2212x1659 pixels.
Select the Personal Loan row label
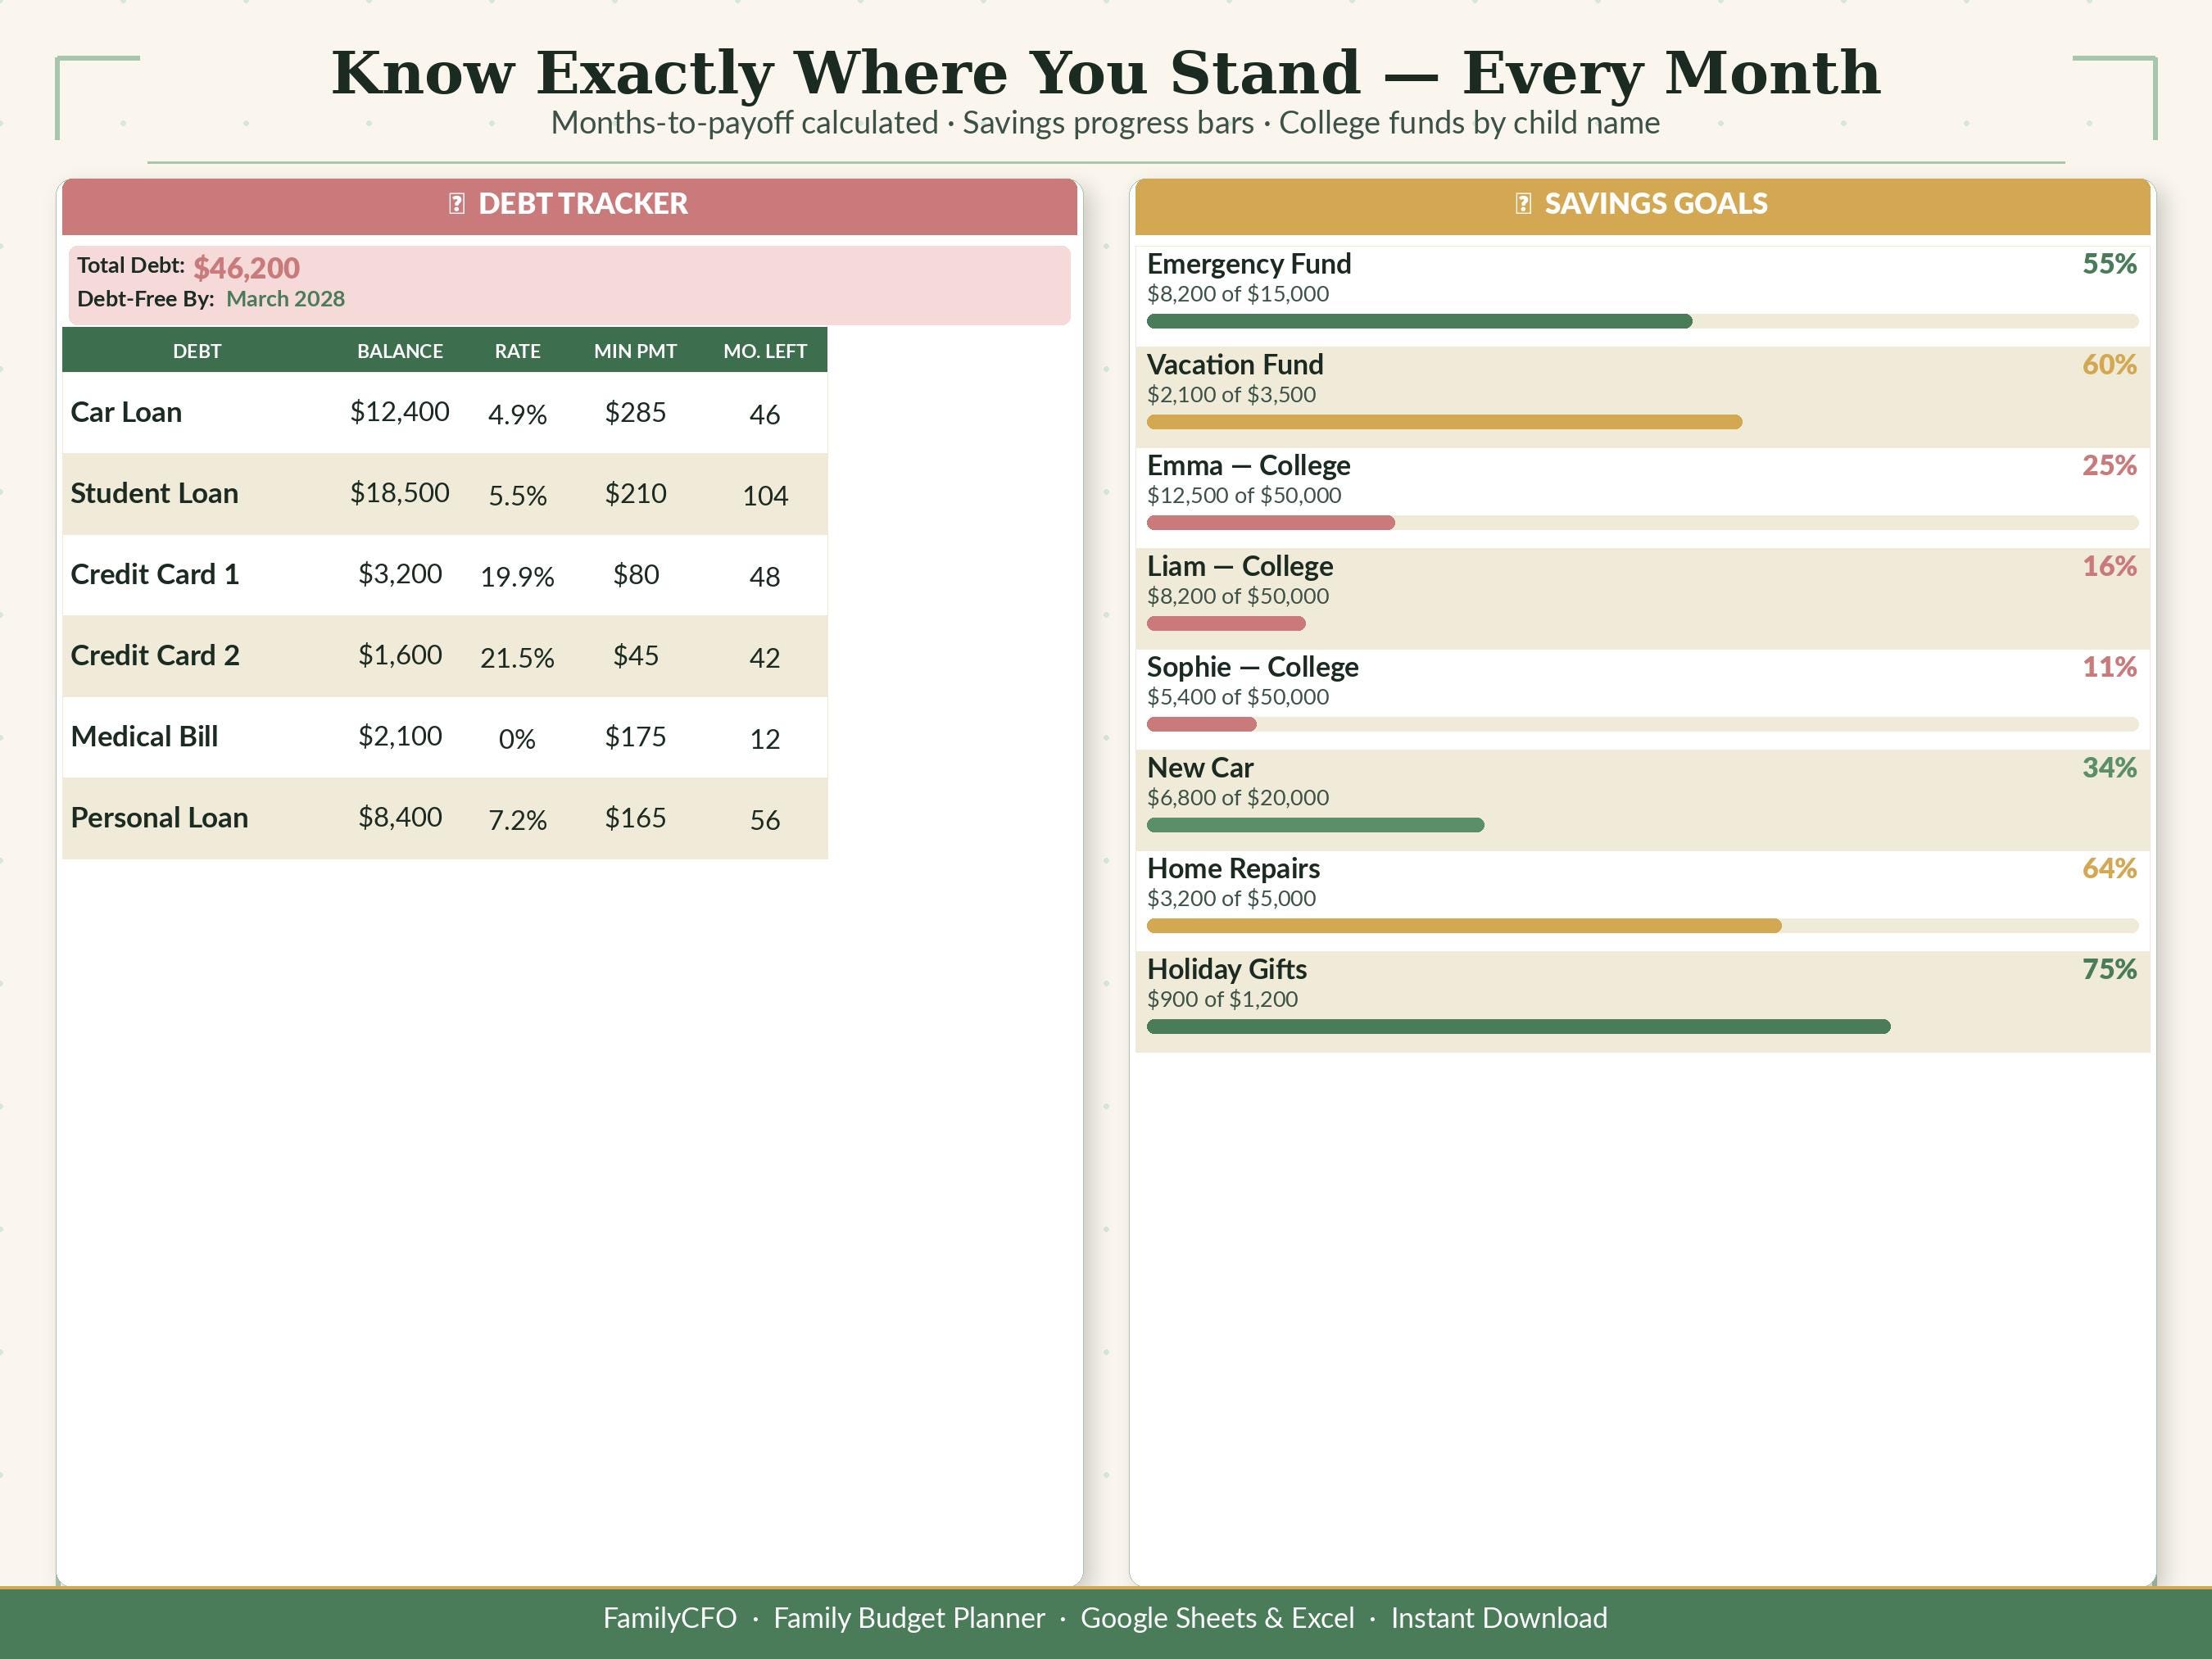(159, 818)
